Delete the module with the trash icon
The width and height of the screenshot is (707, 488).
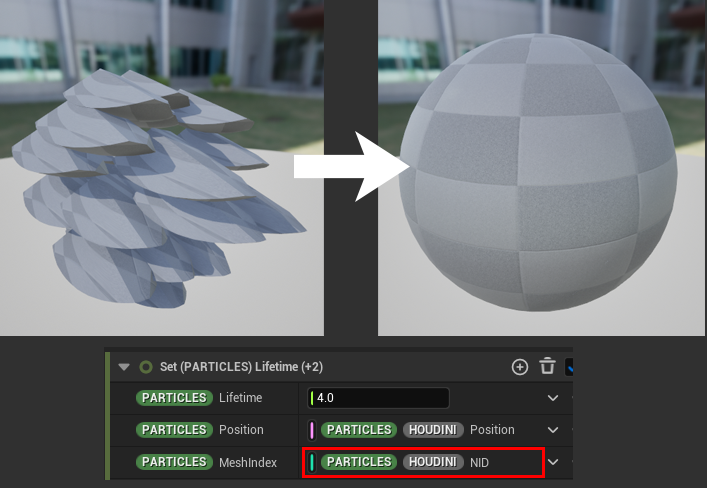[x=547, y=367]
